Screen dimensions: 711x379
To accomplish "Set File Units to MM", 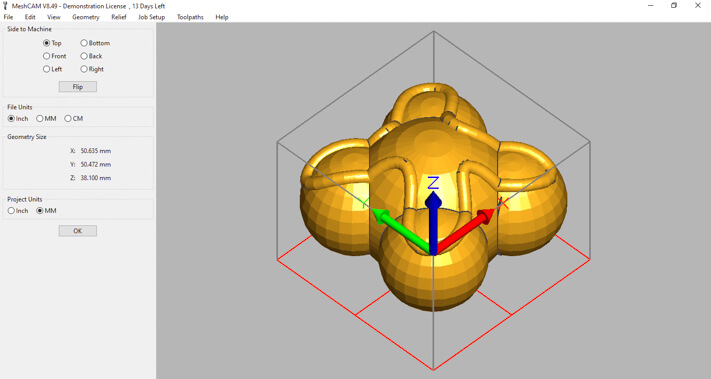I will point(46,119).
